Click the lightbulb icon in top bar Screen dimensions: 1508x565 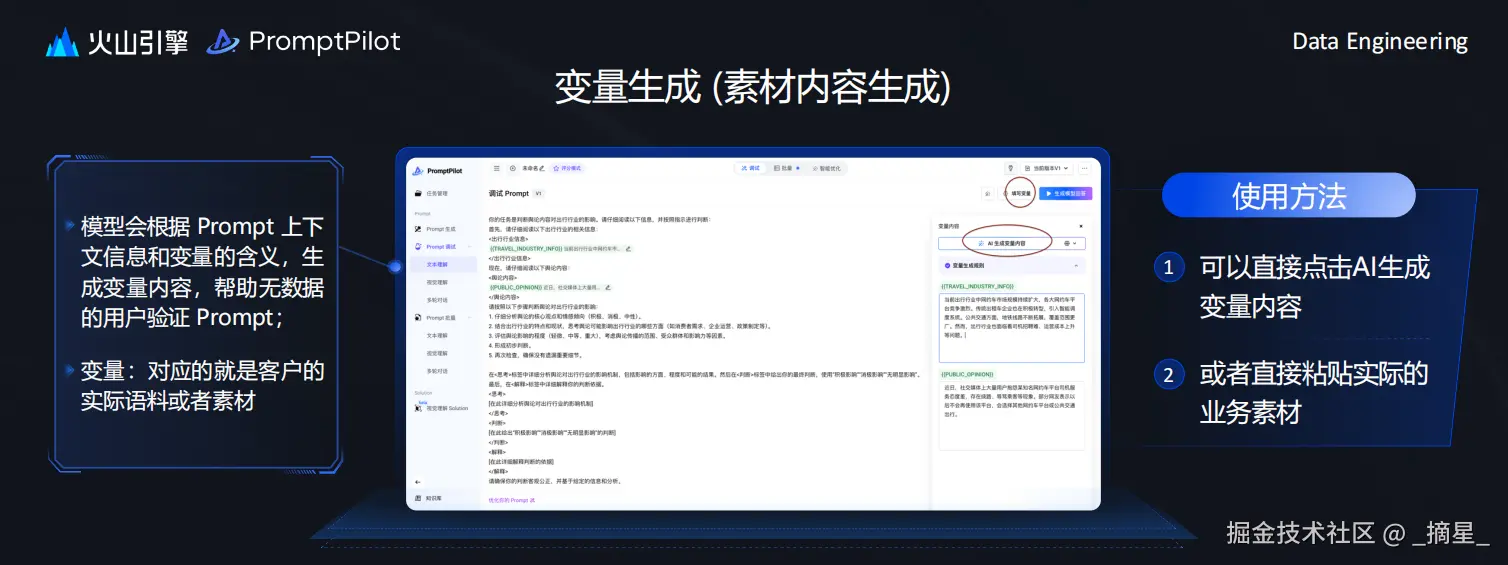(1011, 168)
